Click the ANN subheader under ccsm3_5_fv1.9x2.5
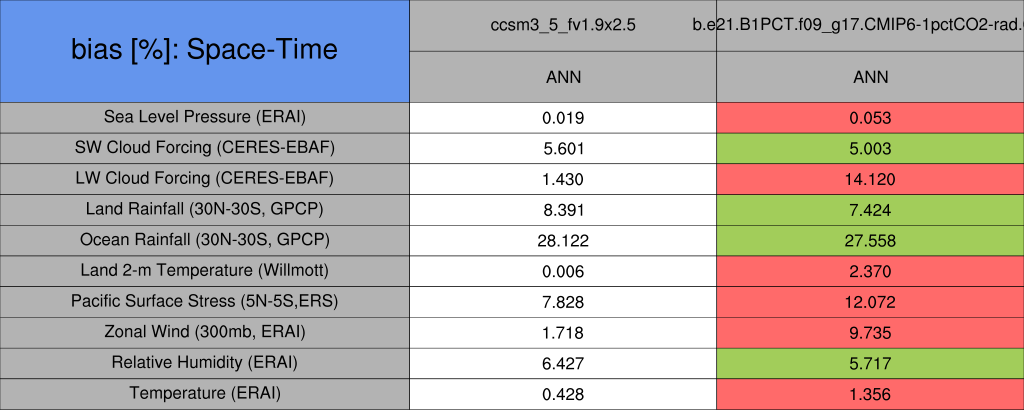Image resolution: width=1024 pixels, height=410 pixels. [x=563, y=77]
